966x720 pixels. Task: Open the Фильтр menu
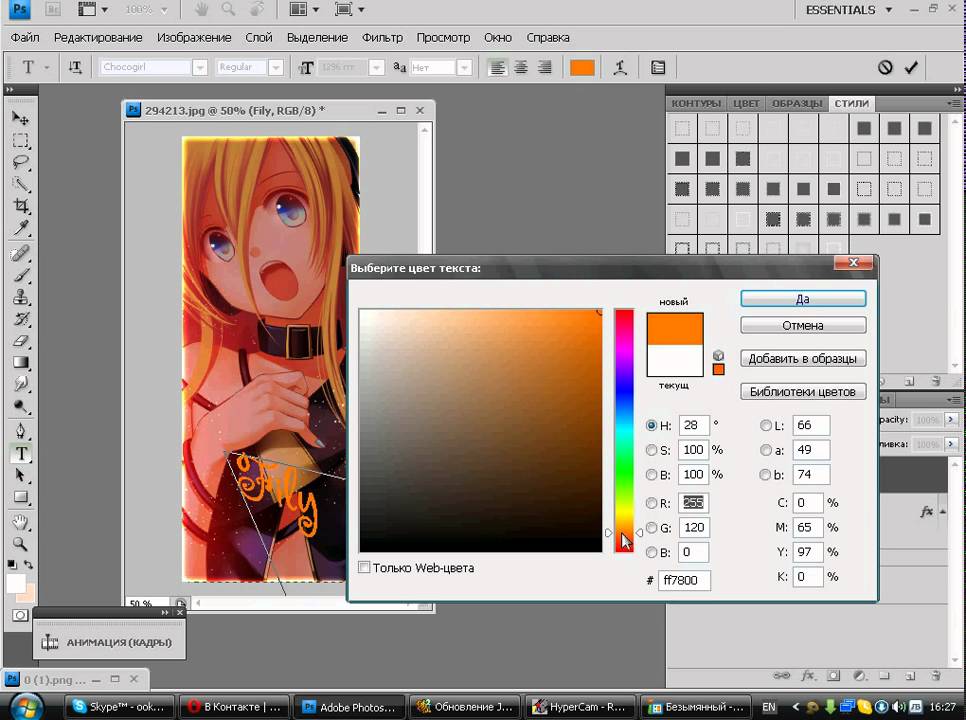[x=382, y=38]
